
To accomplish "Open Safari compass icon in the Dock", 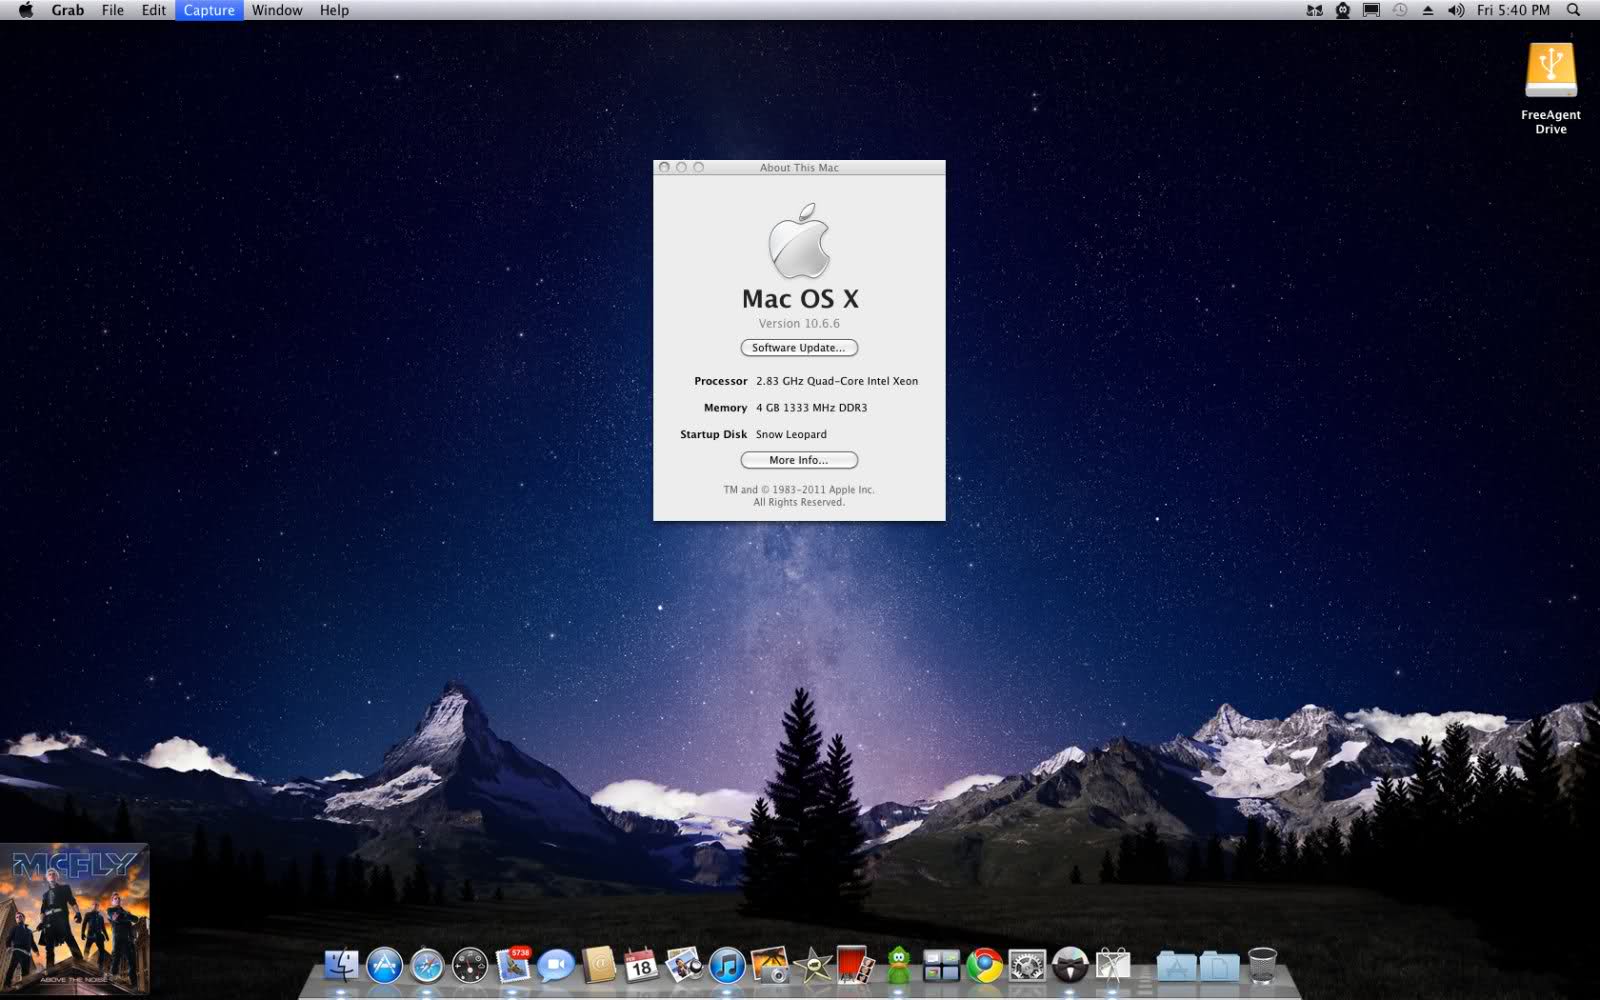I will click(x=427, y=965).
